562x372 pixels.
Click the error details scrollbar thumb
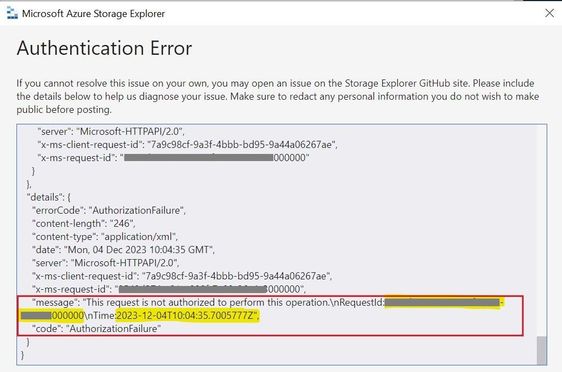tap(542, 350)
